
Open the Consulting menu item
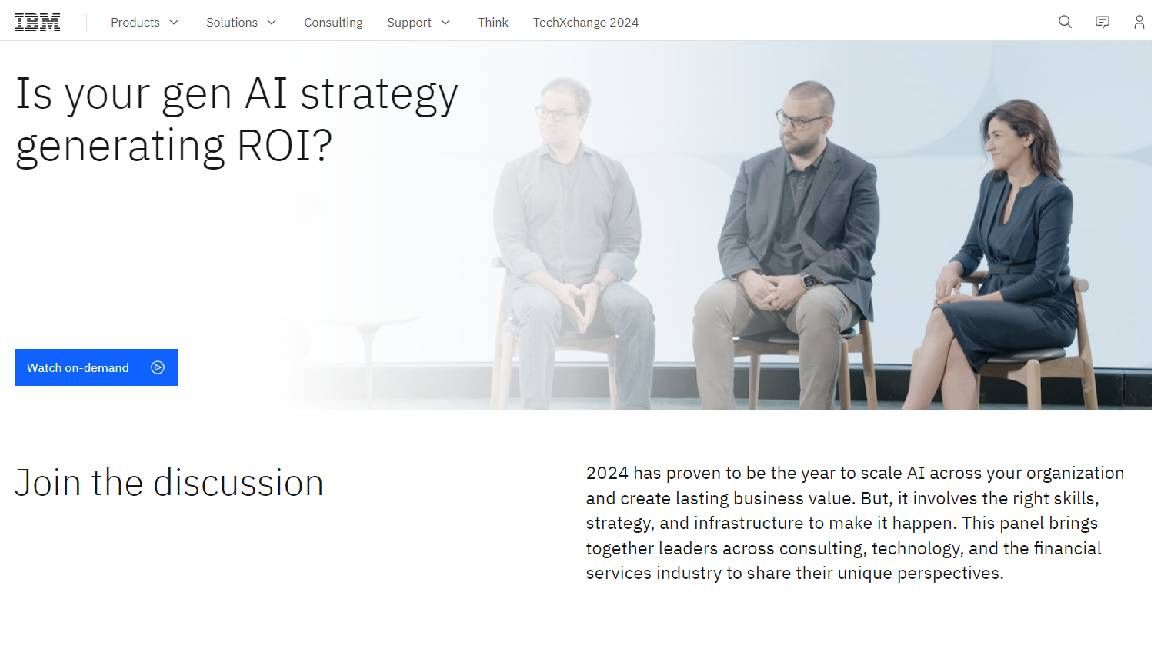point(333,21)
